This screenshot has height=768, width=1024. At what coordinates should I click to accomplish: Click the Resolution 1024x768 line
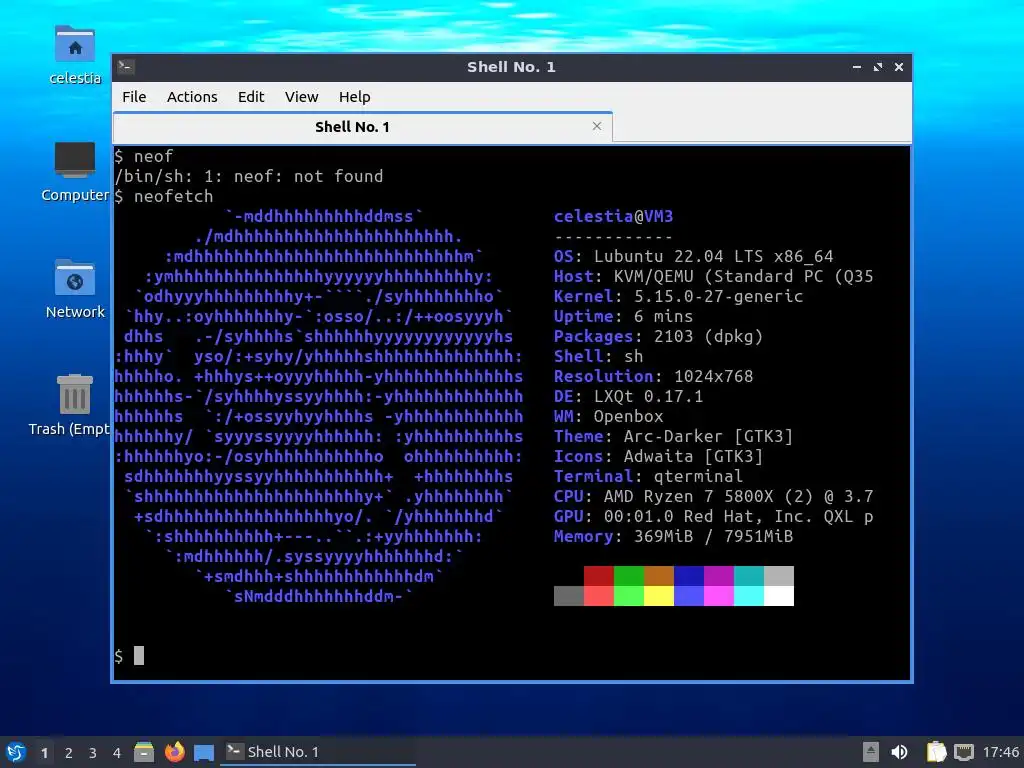[654, 376]
